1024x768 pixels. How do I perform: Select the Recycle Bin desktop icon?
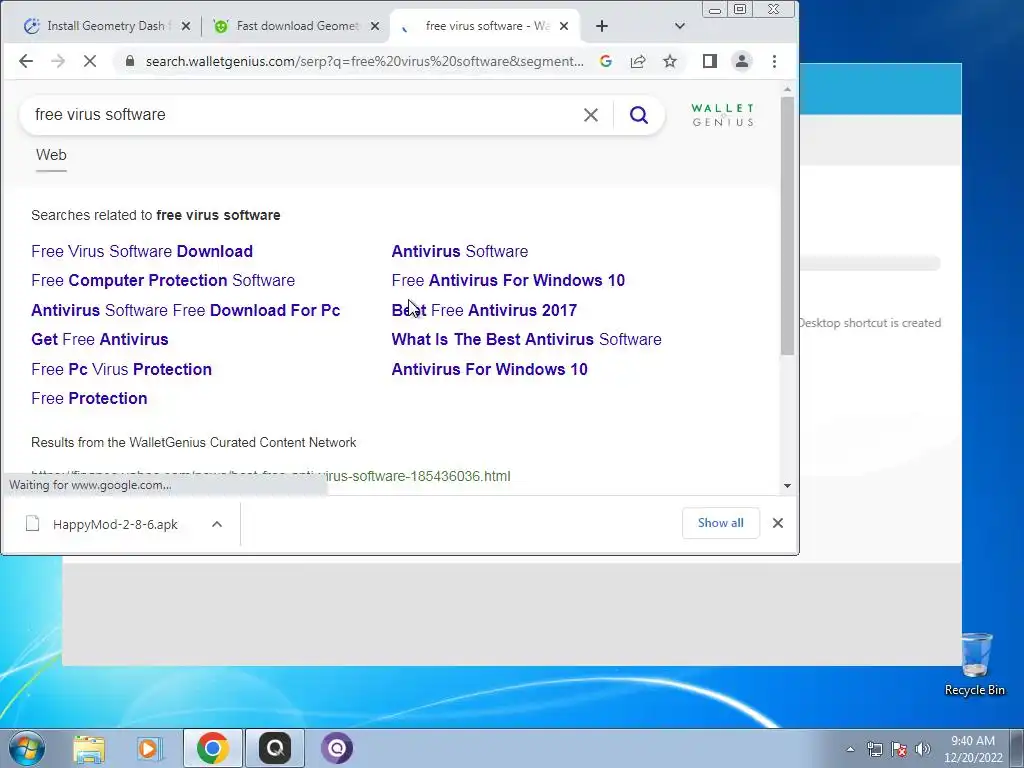tap(974, 664)
